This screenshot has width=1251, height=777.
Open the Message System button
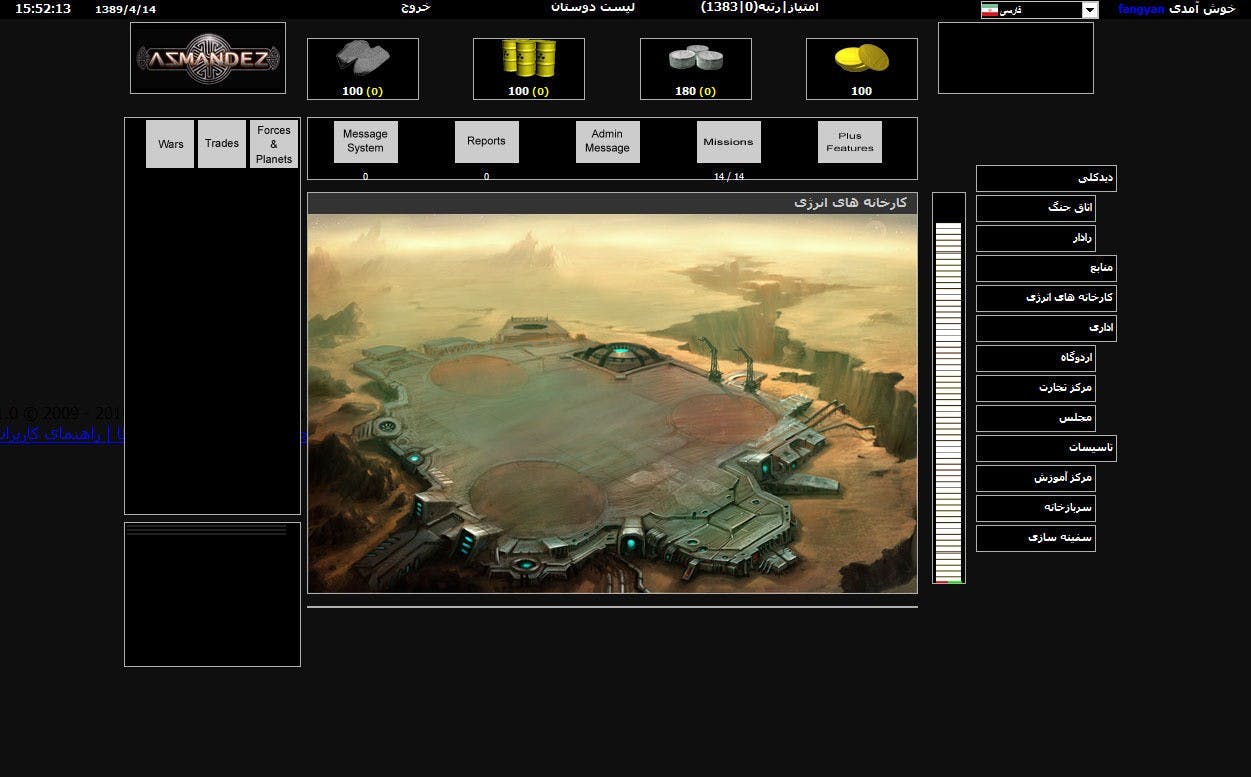pyautogui.click(x=365, y=142)
